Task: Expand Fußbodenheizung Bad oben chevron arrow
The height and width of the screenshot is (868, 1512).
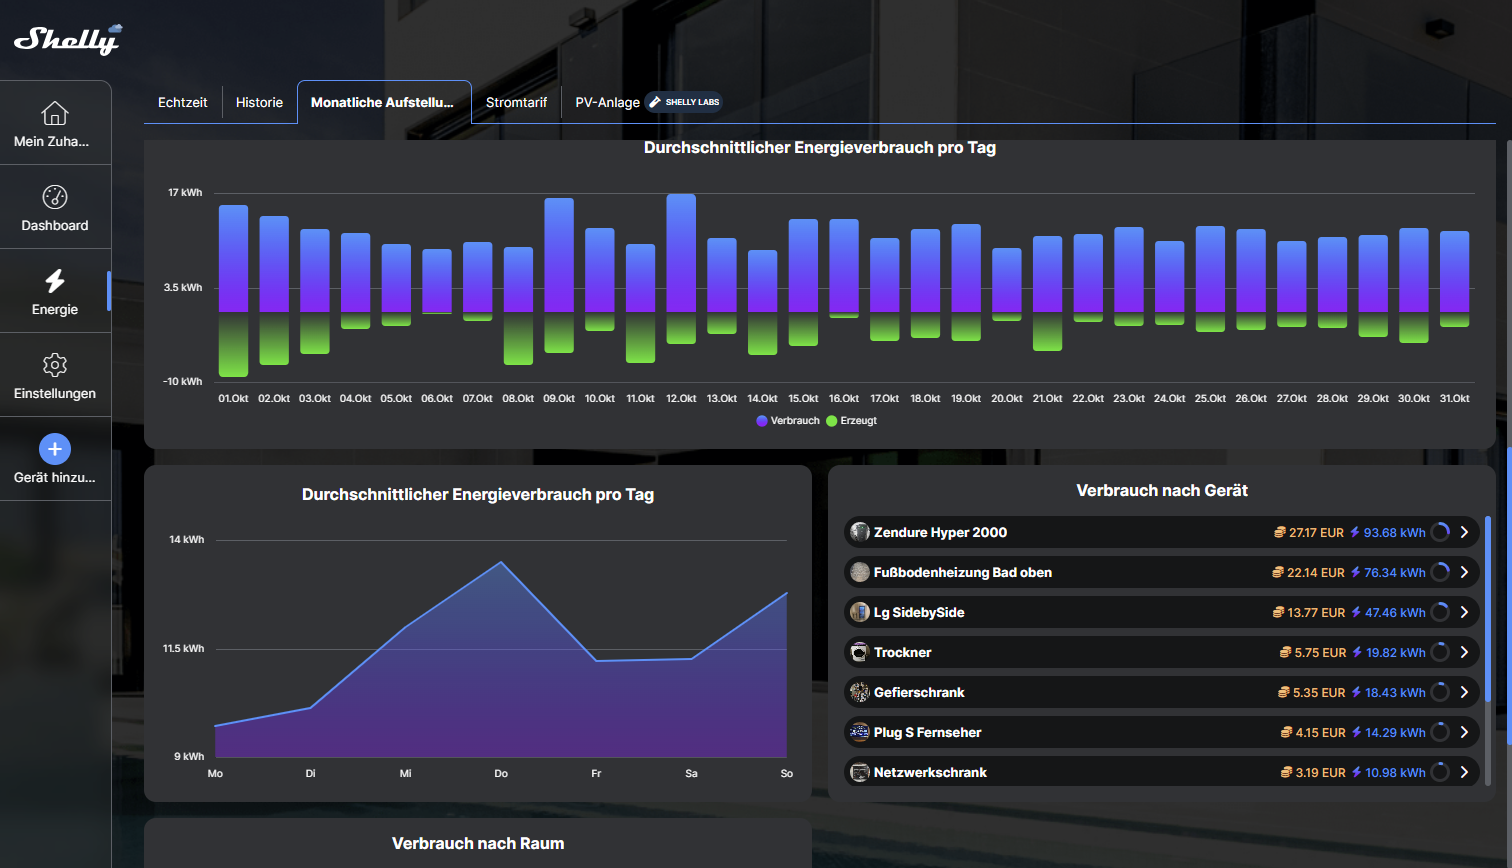Action: point(1464,572)
